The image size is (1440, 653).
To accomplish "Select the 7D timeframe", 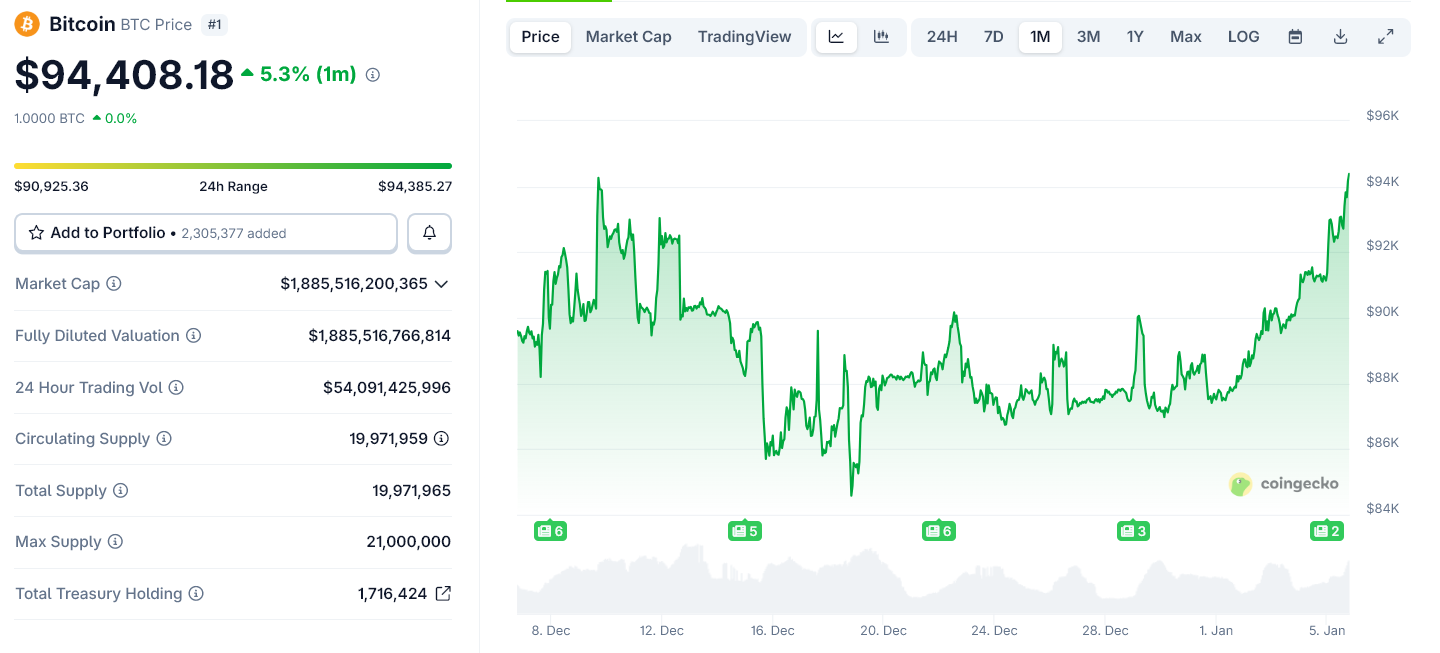I will click(993, 36).
